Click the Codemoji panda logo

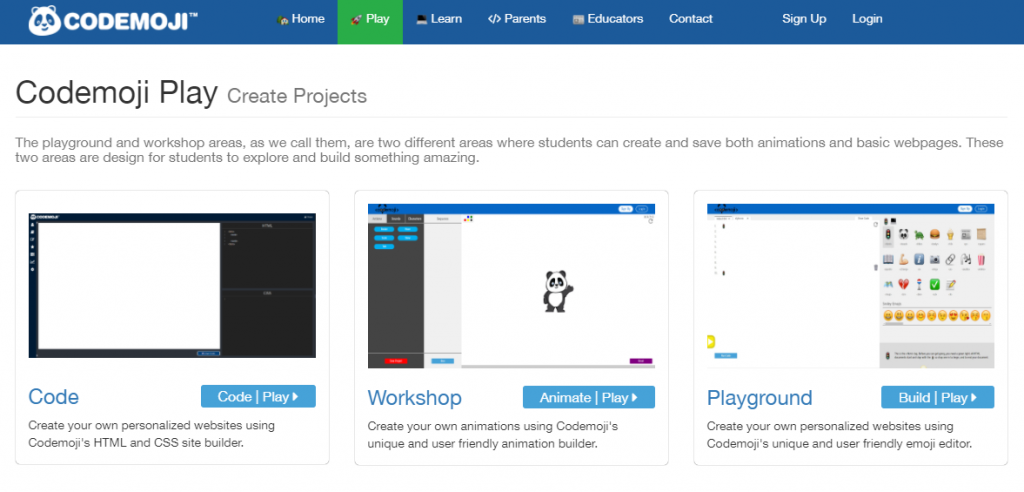point(113,20)
